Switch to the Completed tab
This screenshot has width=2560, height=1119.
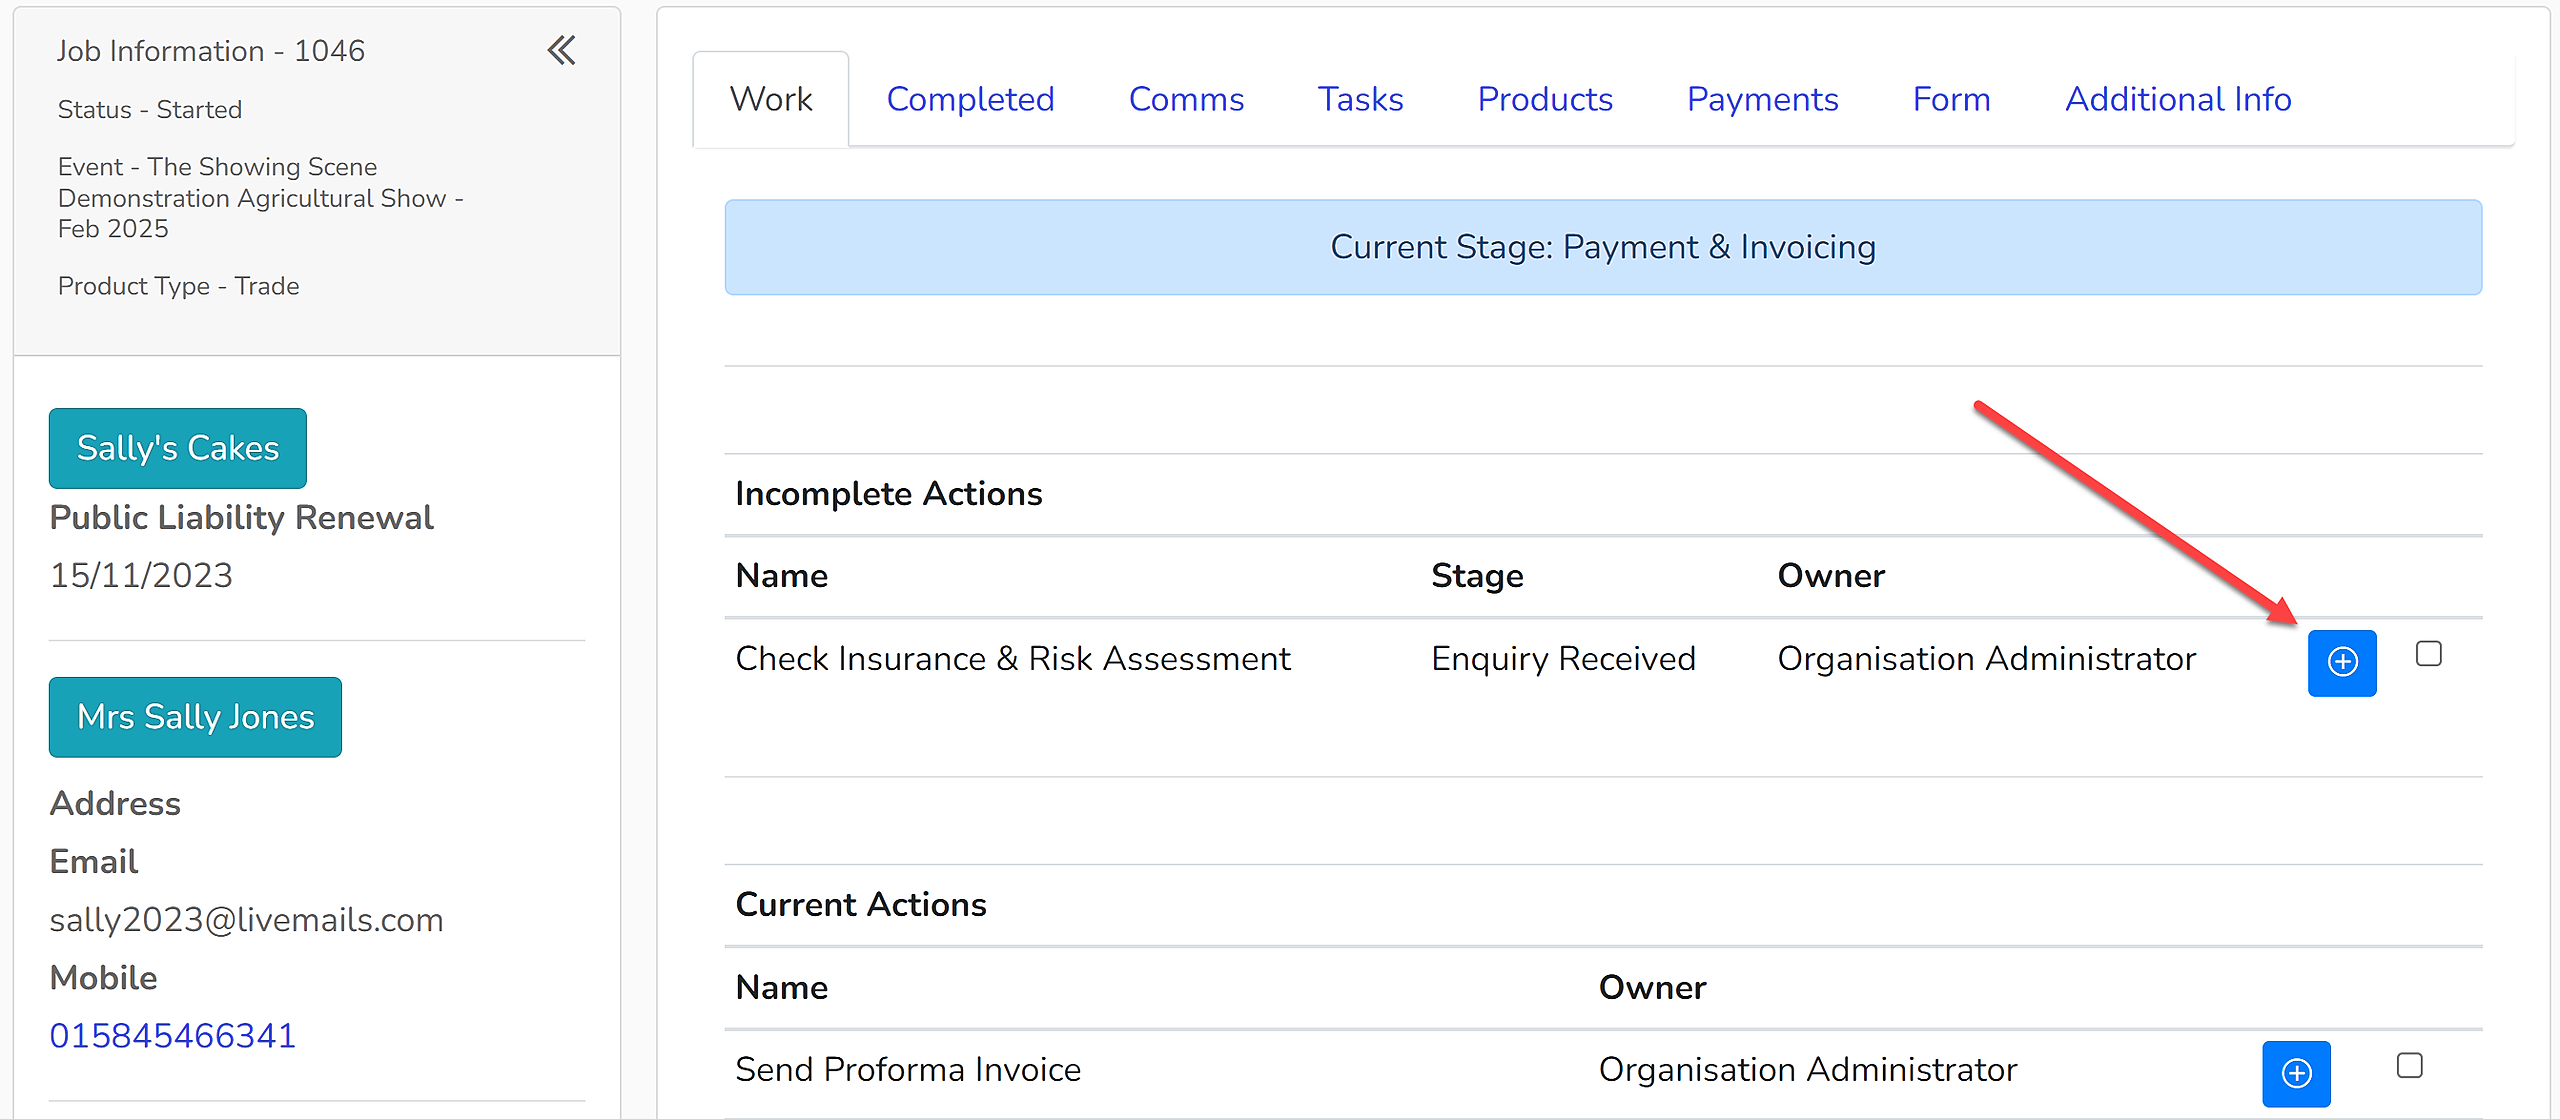tap(970, 99)
